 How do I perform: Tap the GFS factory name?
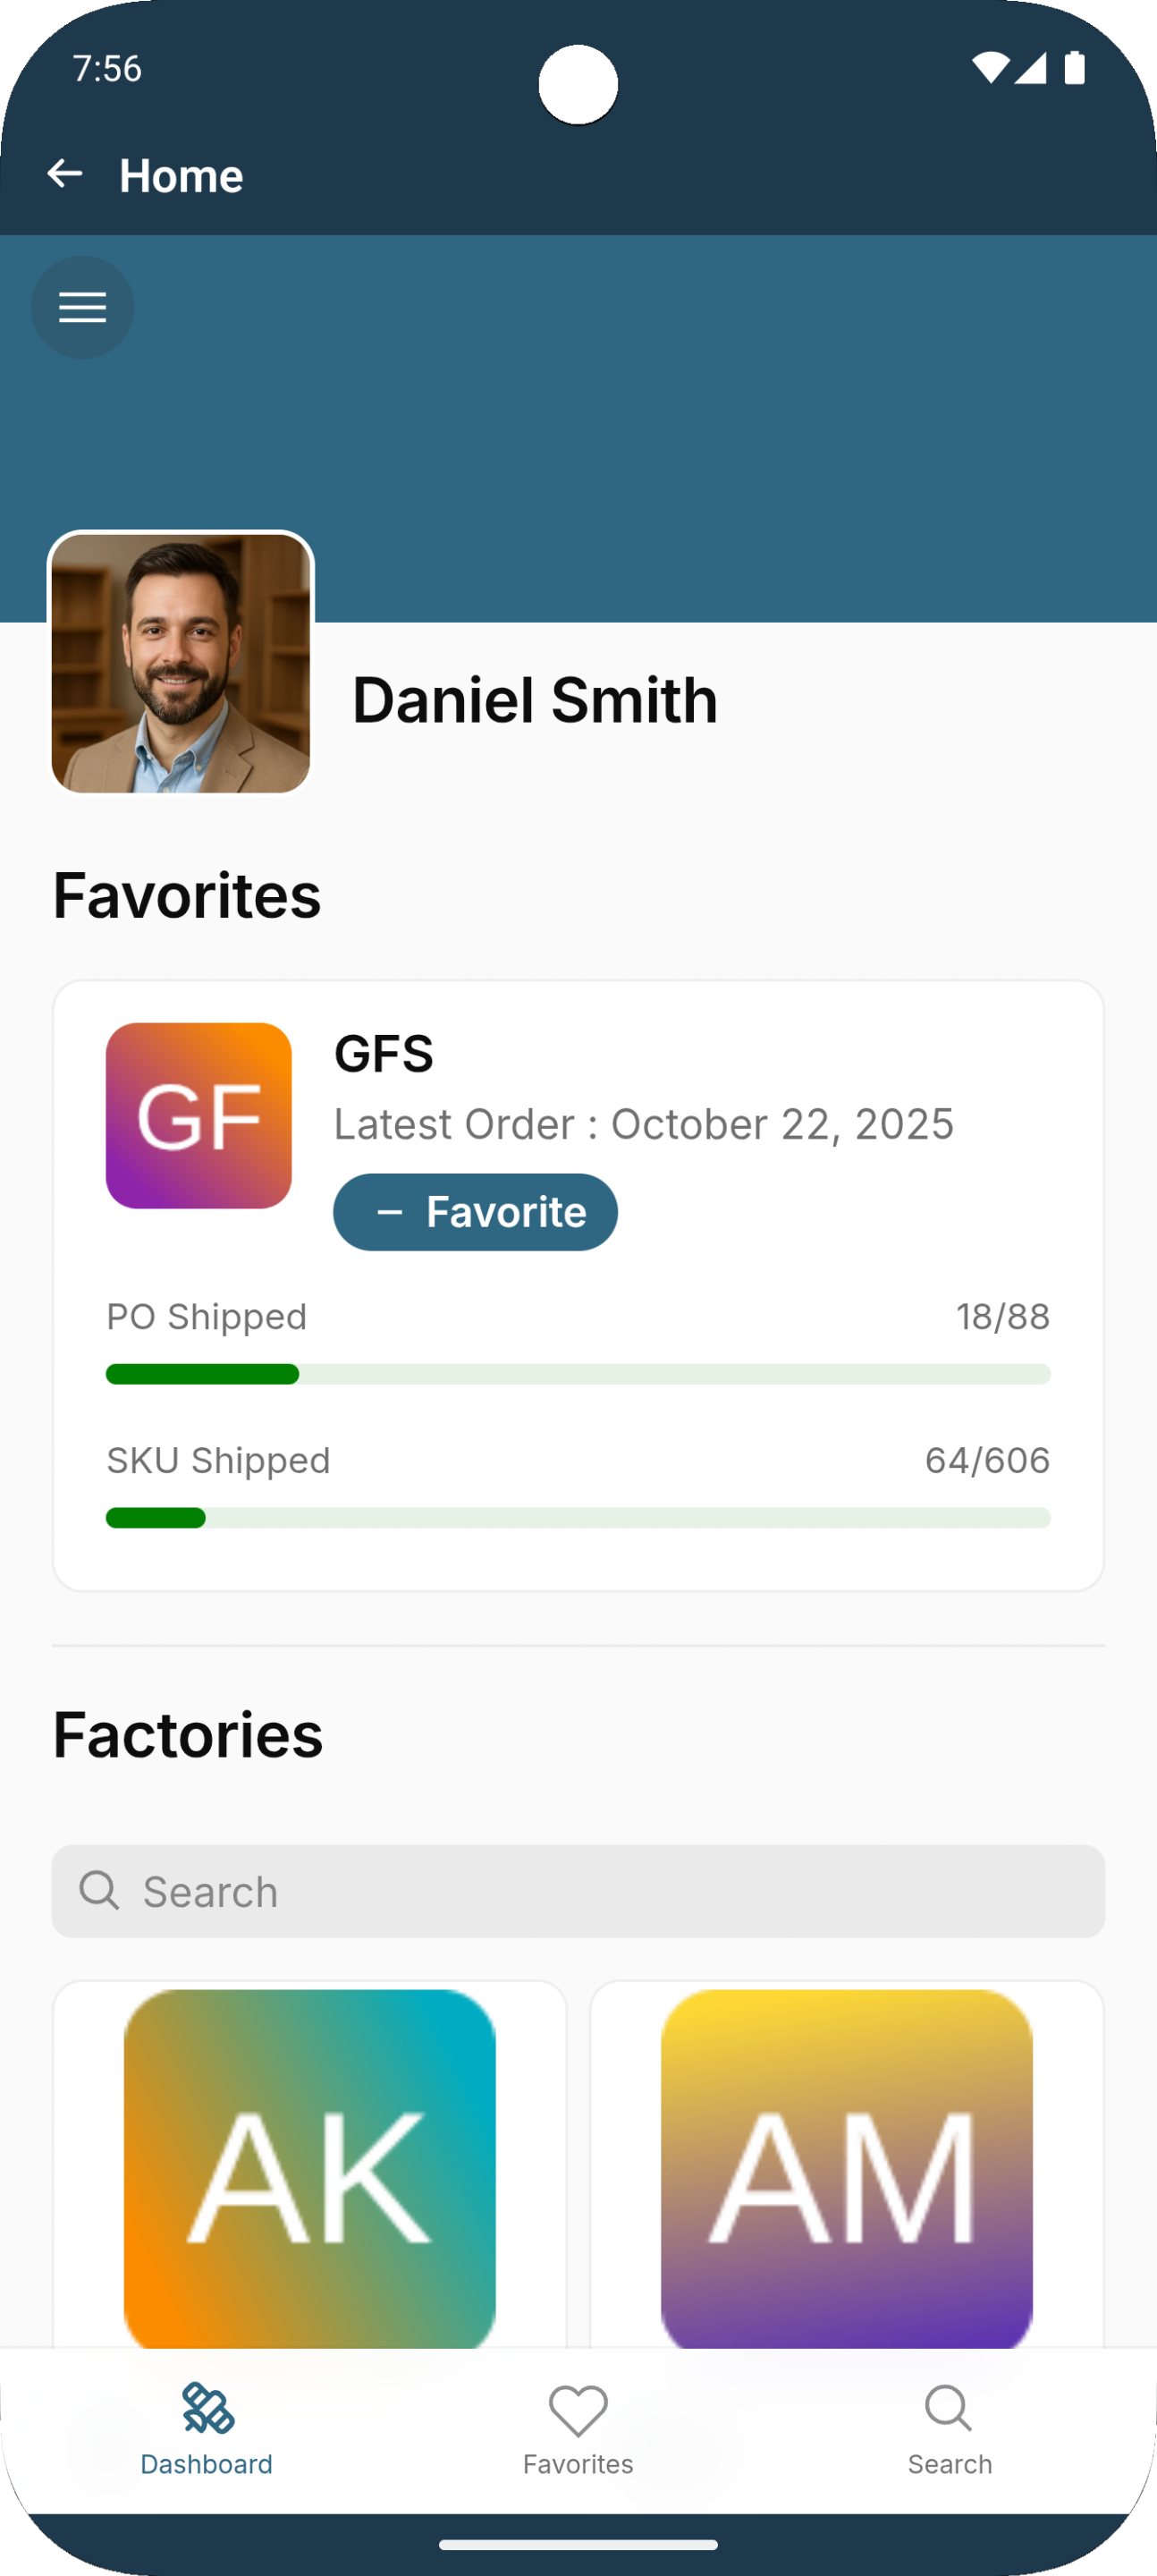[384, 1054]
